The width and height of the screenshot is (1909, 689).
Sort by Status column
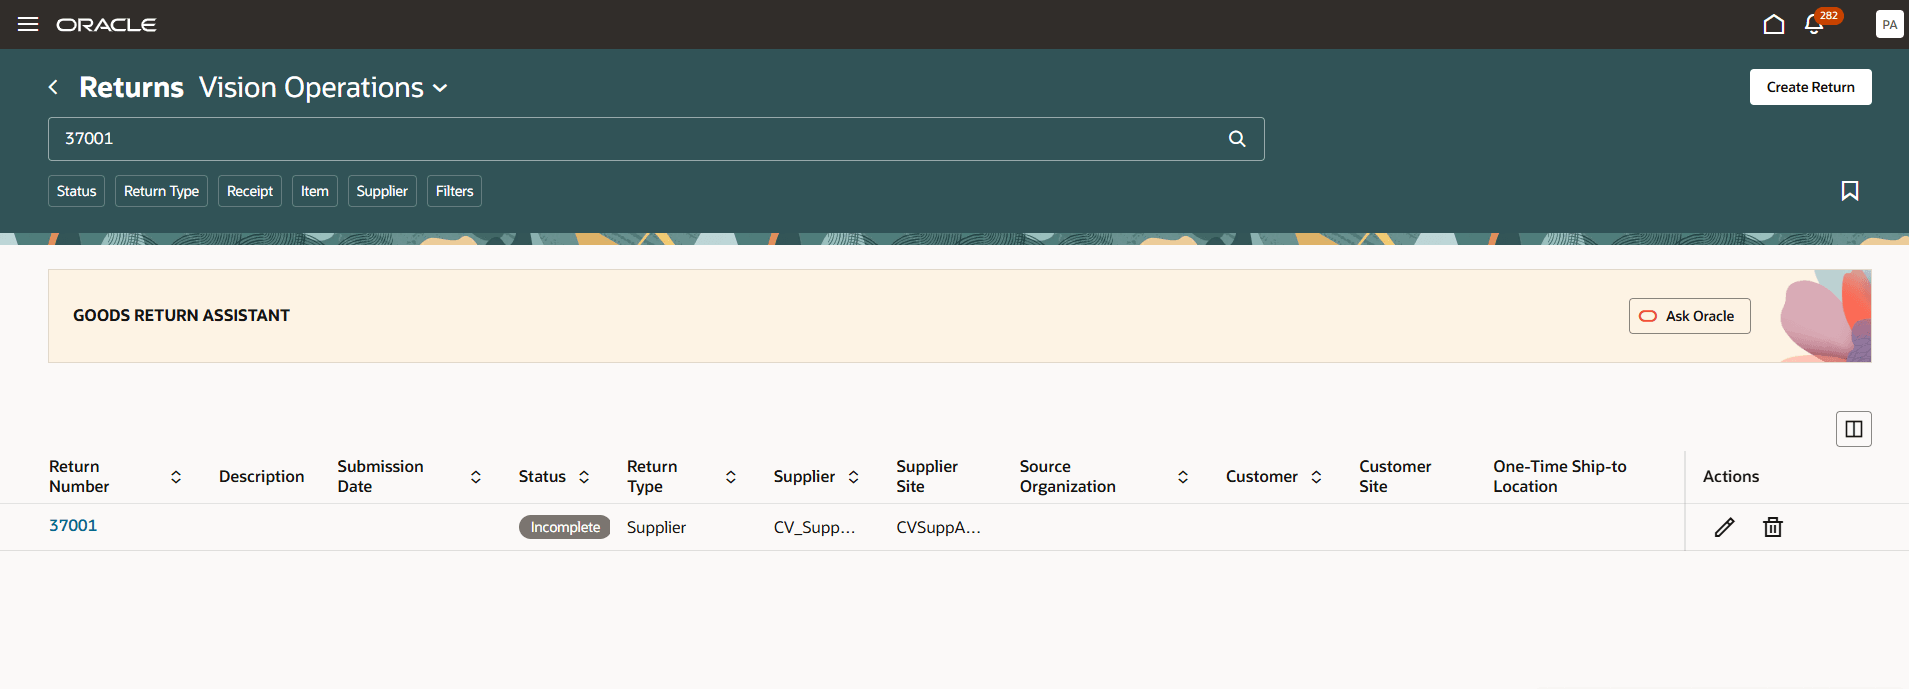click(x=584, y=477)
